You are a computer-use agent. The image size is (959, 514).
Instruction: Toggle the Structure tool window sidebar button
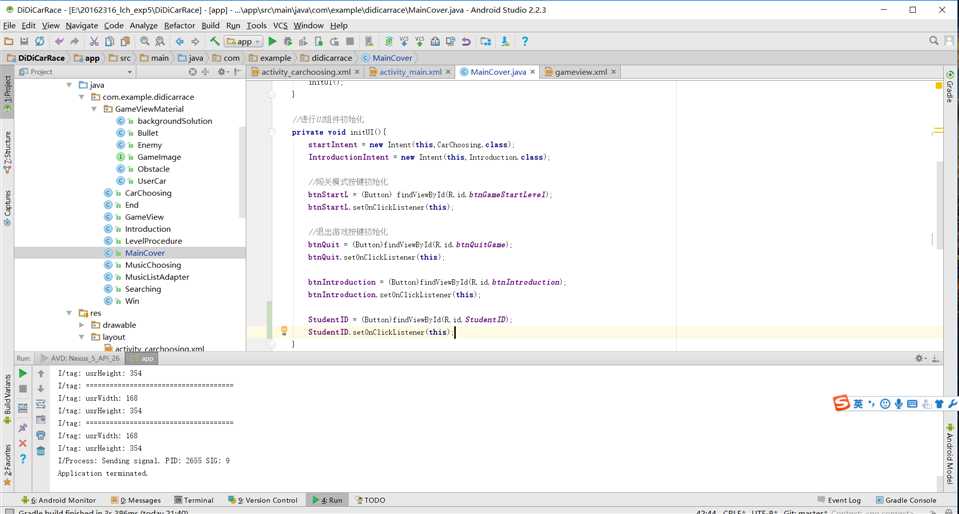tap(7, 152)
